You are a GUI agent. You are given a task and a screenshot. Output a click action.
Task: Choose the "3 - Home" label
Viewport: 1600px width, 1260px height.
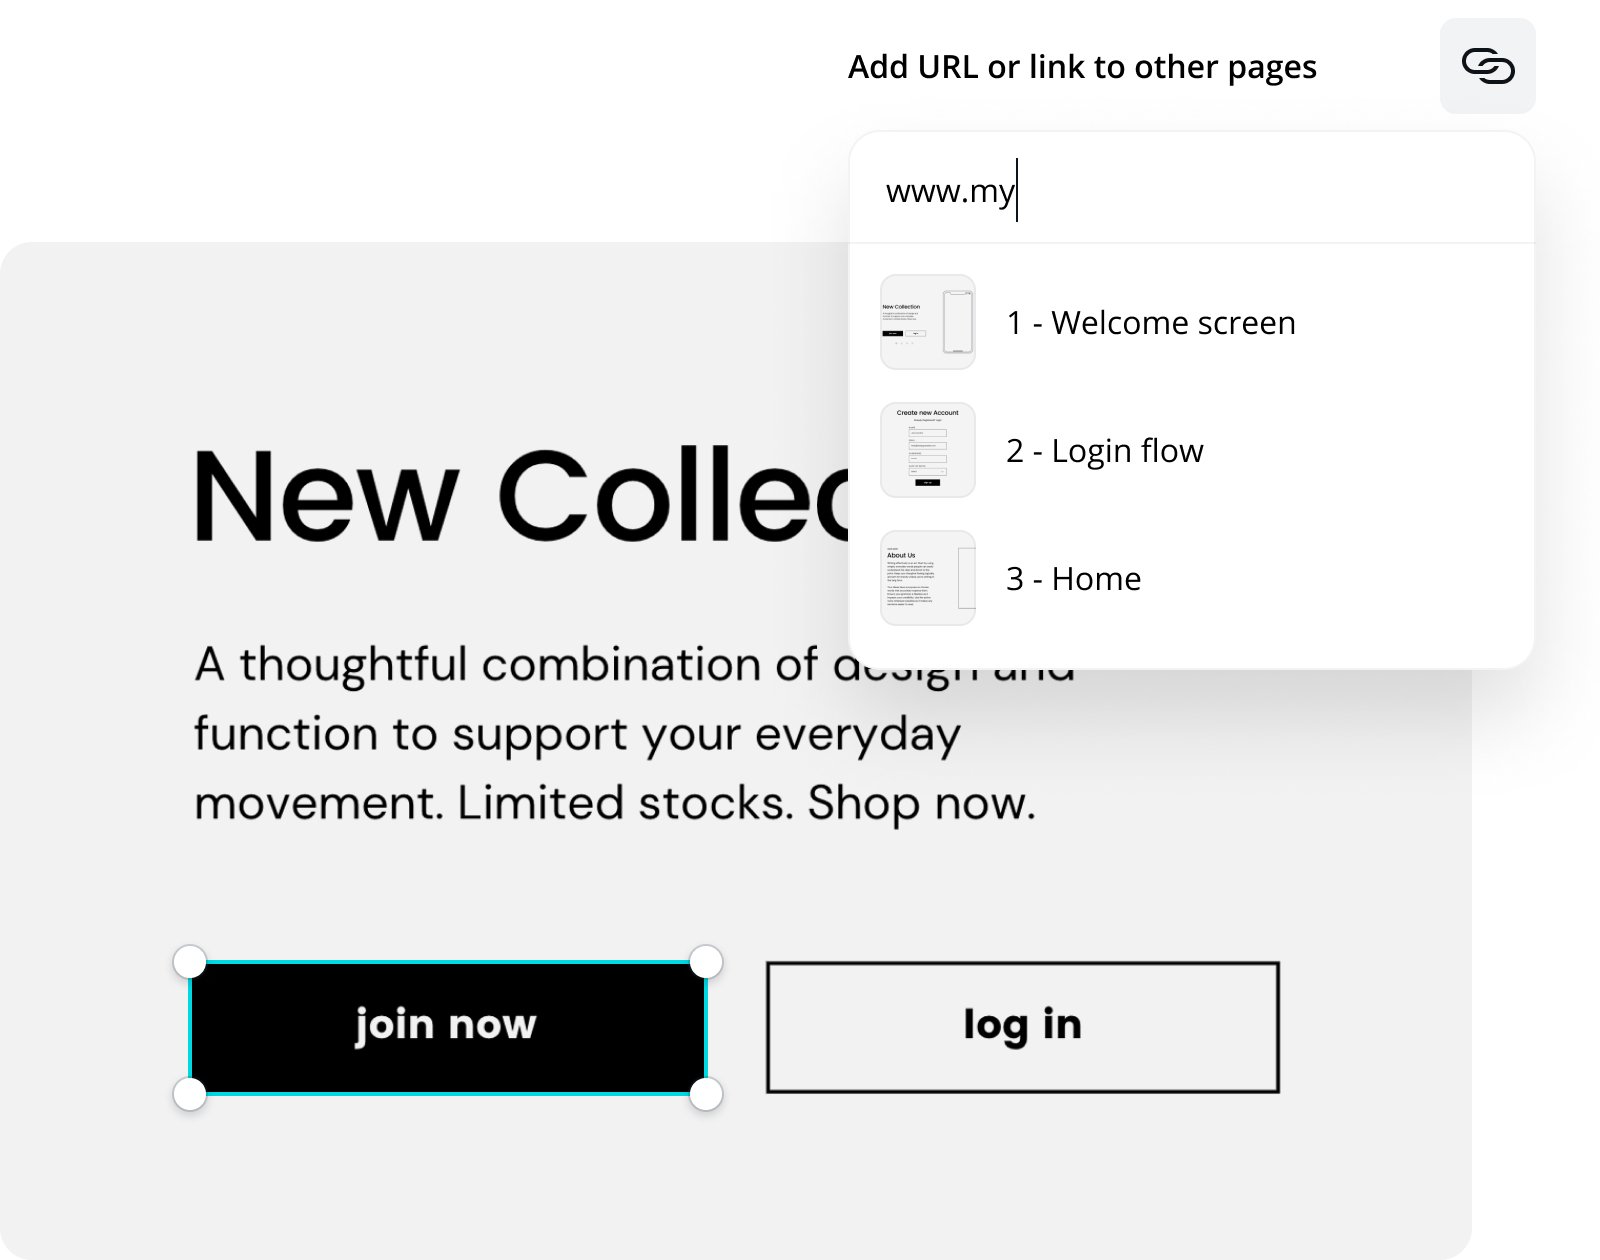pyautogui.click(x=1073, y=579)
